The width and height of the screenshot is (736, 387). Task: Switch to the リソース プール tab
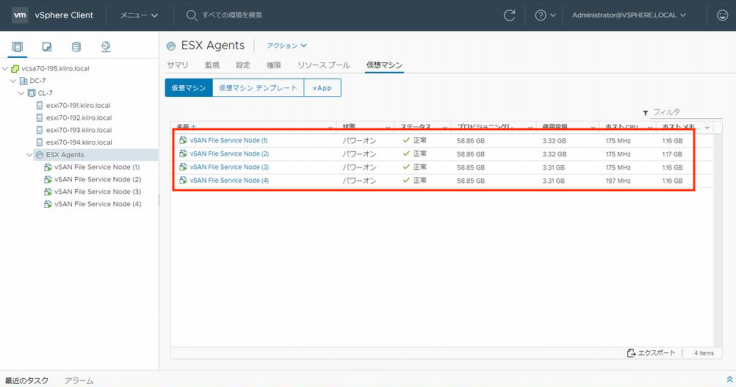tap(323, 65)
